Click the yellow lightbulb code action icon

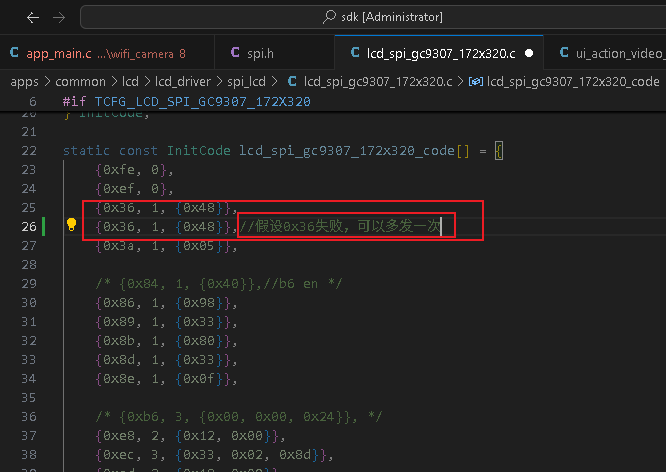[x=71, y=224]
